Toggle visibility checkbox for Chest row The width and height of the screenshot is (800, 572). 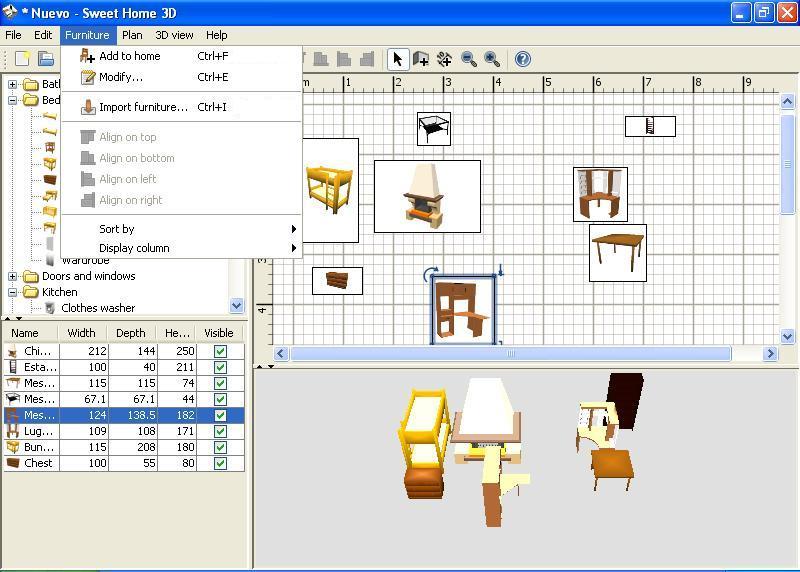click(220, 463)
